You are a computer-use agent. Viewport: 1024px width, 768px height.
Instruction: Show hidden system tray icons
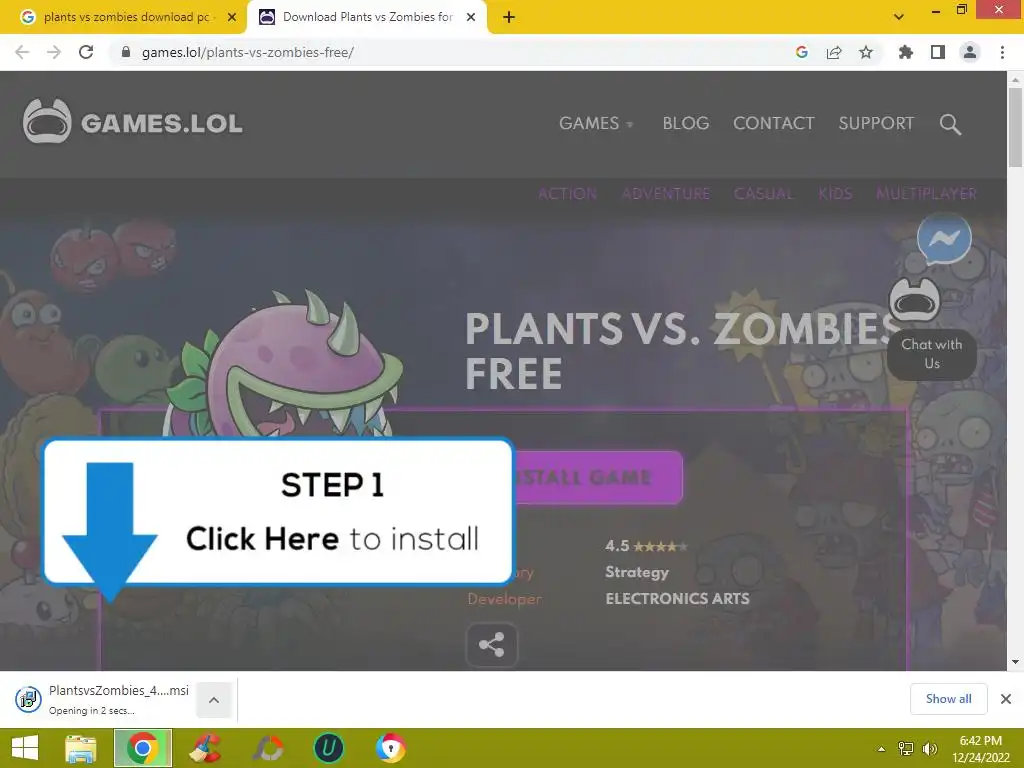click(x=882, y=749)
